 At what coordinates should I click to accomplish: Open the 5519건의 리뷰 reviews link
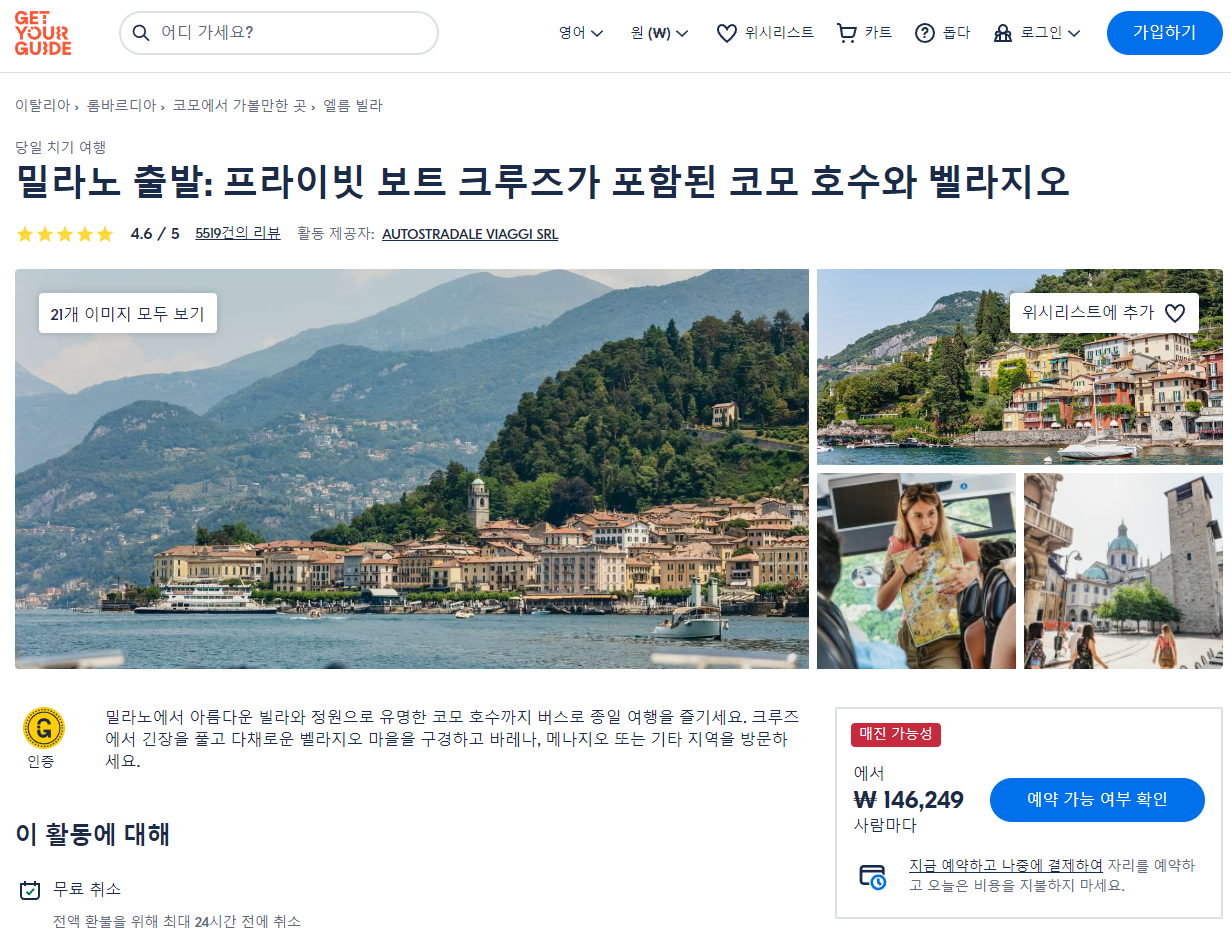(x=238, y=234)
